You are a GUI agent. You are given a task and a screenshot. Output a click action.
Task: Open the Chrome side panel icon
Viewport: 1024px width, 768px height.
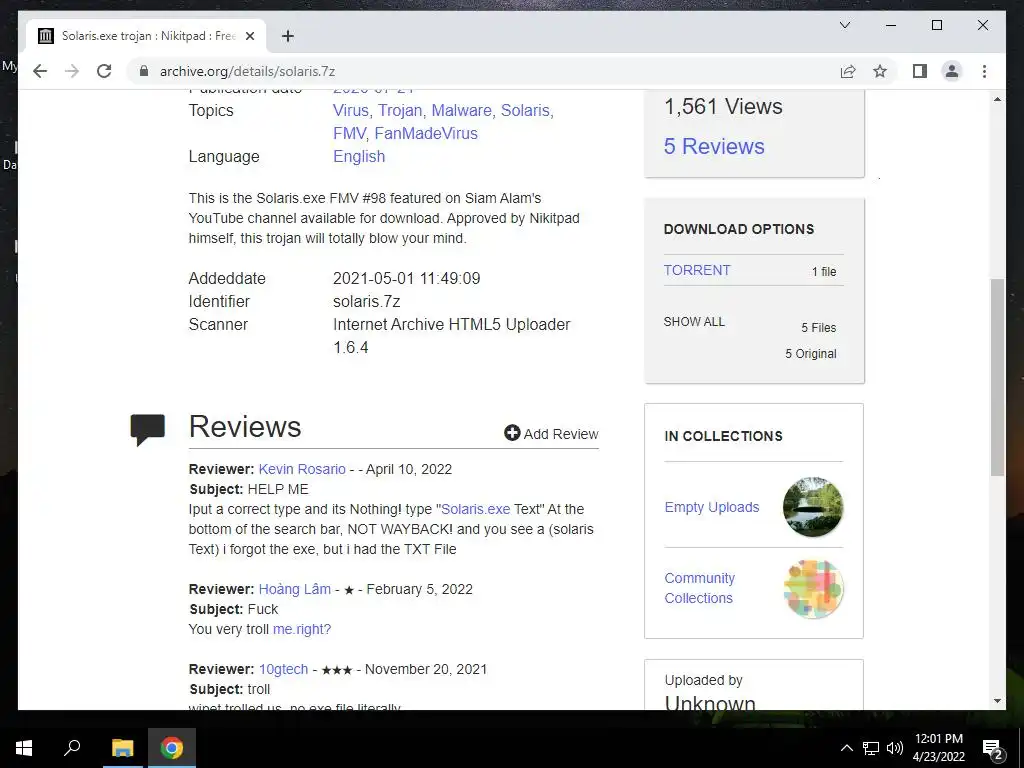point(920,71)
